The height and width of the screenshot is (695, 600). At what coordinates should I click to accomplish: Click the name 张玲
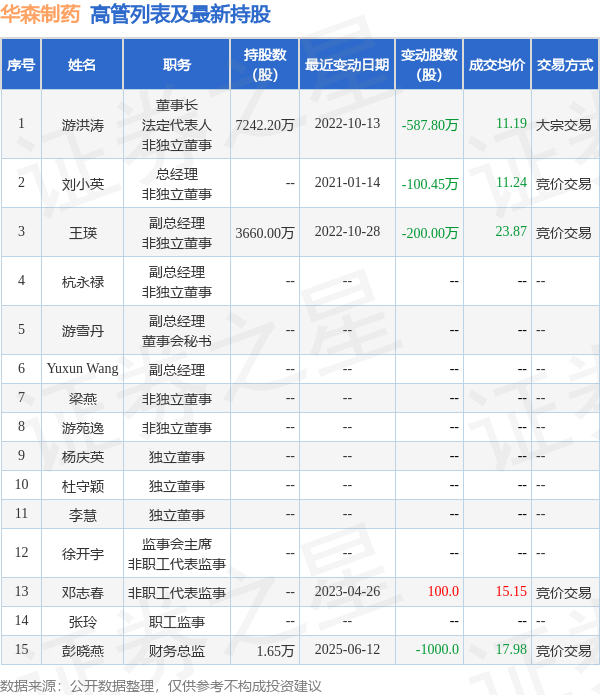[83, 622]
